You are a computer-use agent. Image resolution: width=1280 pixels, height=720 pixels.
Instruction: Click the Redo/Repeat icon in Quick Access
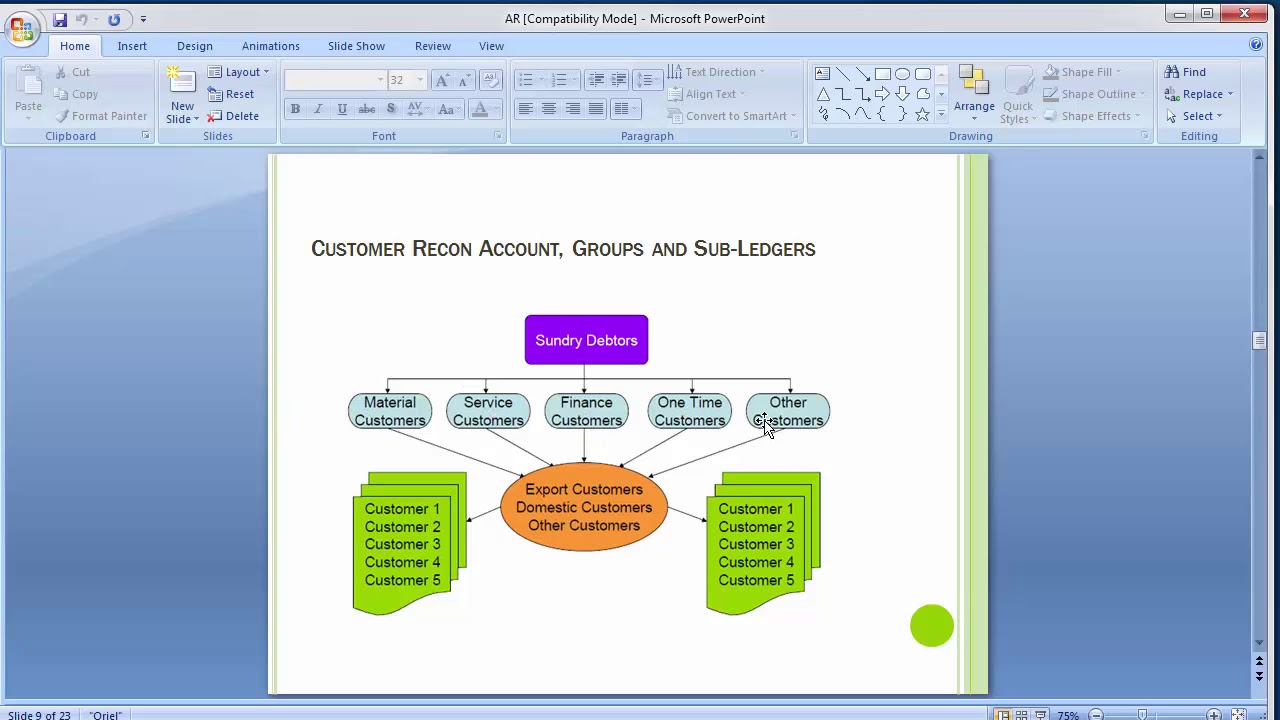click(x=114, y=19)
